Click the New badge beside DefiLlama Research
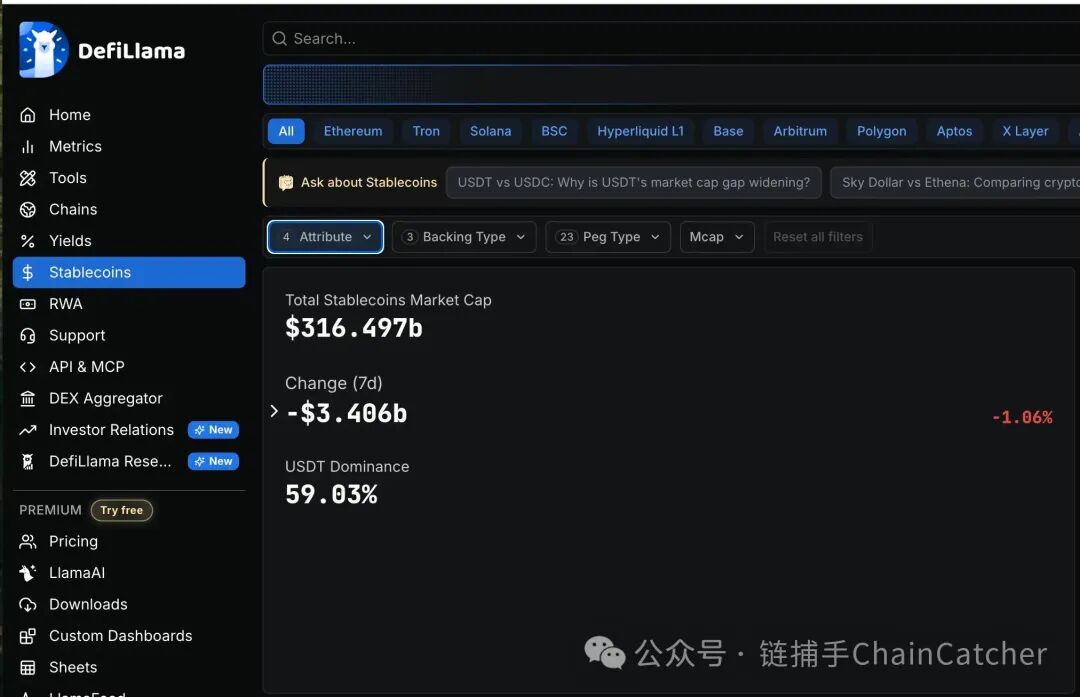The height and width of the screenshot is (697, 1080). click(214, 461)
